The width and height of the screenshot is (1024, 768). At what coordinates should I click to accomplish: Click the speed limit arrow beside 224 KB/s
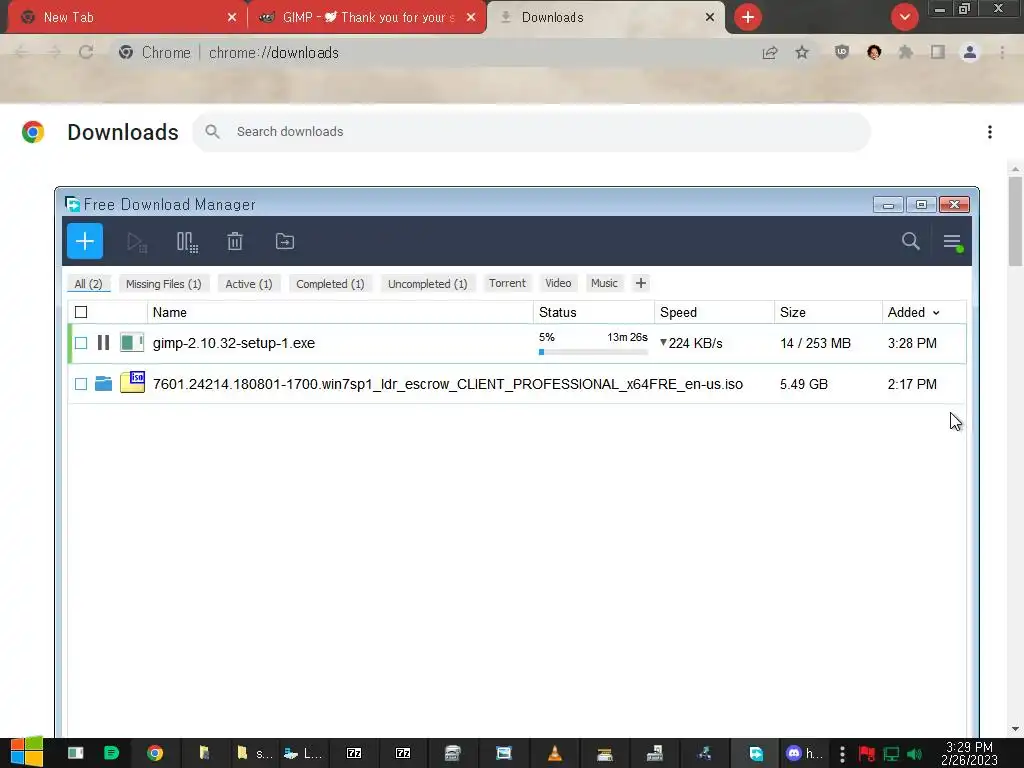coord(664,343)
